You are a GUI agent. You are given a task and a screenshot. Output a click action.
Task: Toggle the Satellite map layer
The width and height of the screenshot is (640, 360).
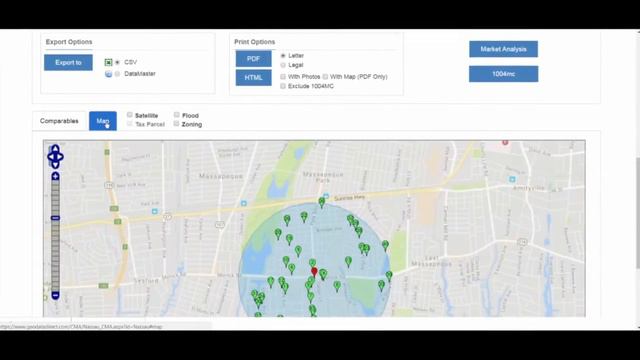[x=130, y=115]
